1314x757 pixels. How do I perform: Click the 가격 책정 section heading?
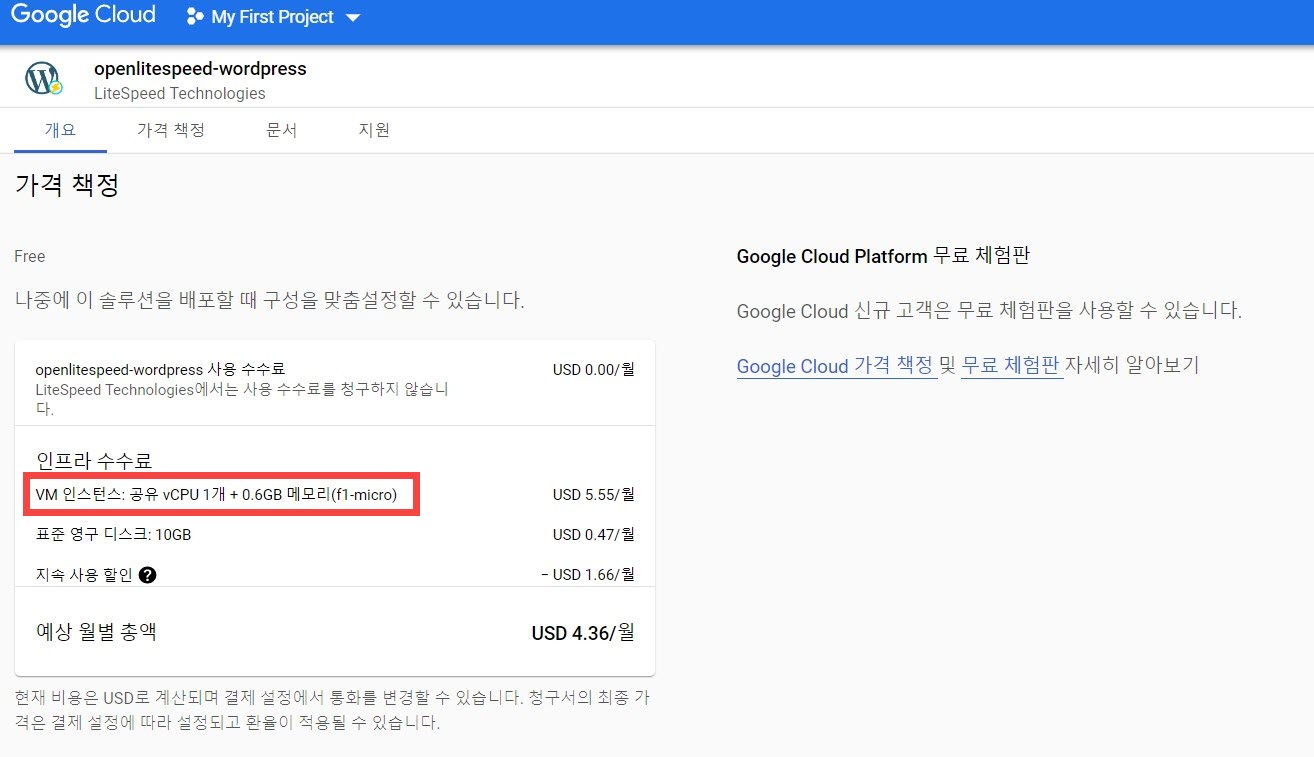[x=67, y=185]
